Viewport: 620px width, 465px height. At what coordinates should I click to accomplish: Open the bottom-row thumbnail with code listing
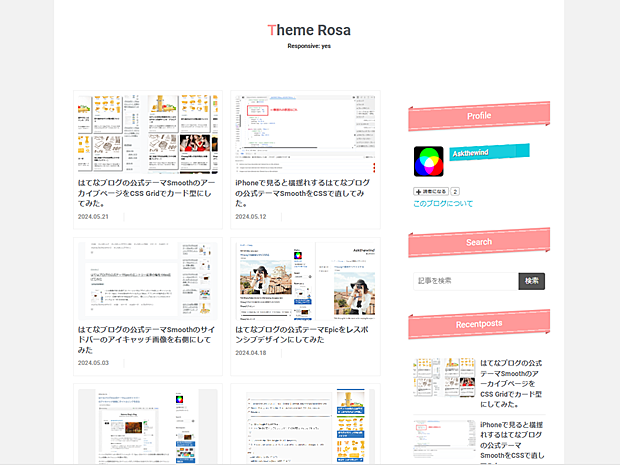(x=305, y=426)
